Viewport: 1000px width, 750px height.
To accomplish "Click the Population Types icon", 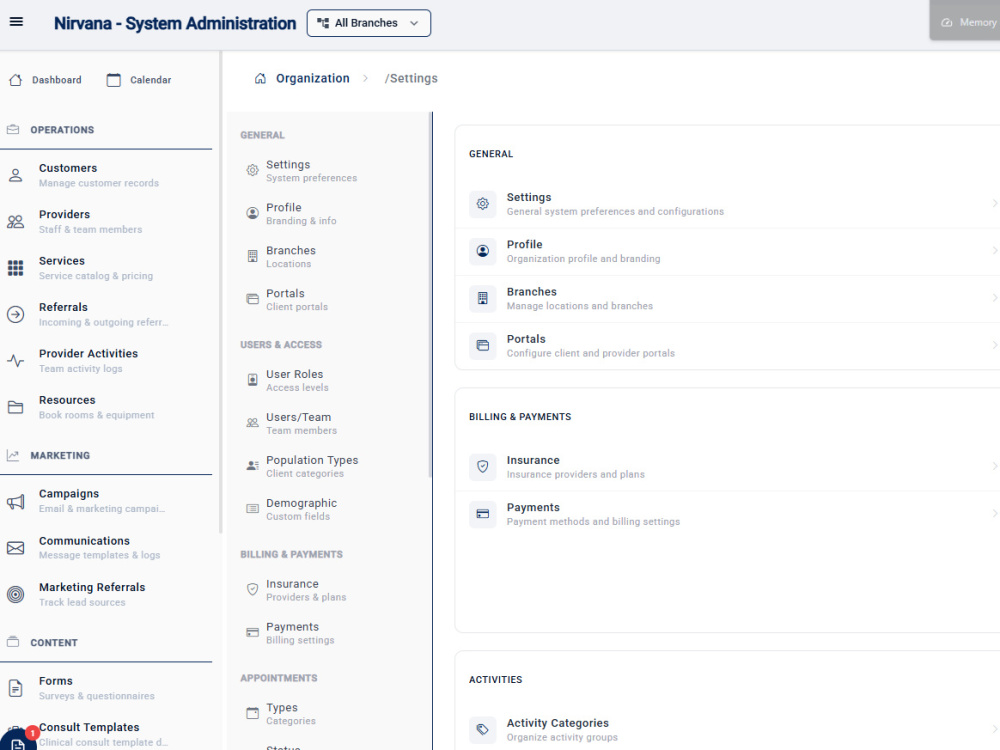I will click(253, 466).
